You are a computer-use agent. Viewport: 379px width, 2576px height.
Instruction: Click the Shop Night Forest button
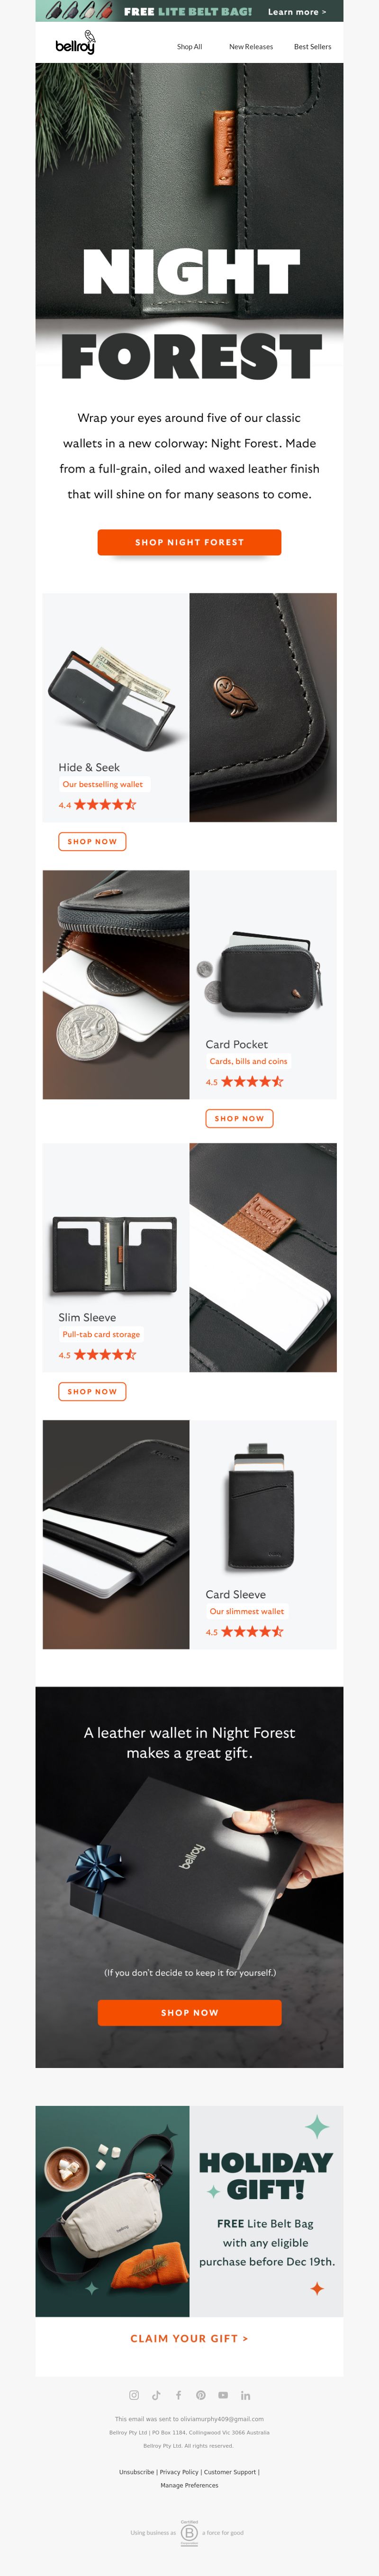189,542
